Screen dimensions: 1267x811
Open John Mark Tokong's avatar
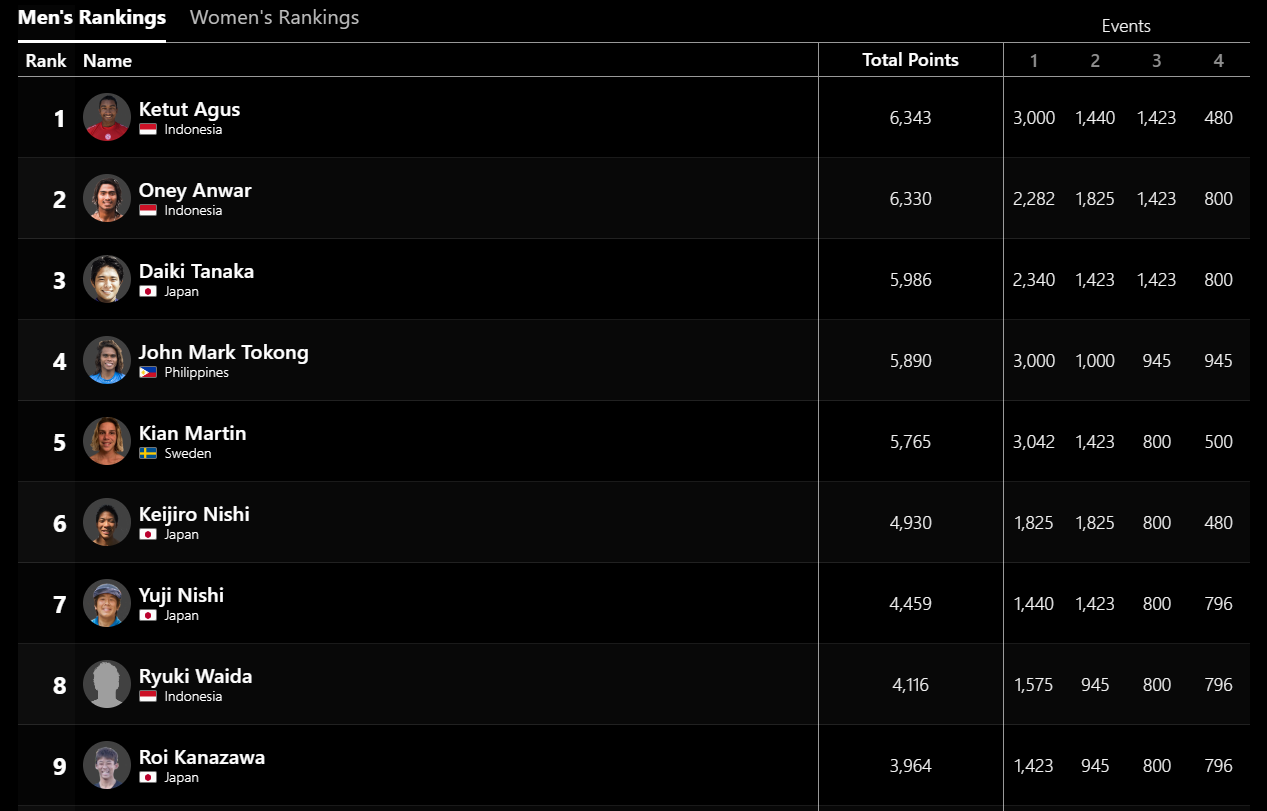click(x=107, y=361)
